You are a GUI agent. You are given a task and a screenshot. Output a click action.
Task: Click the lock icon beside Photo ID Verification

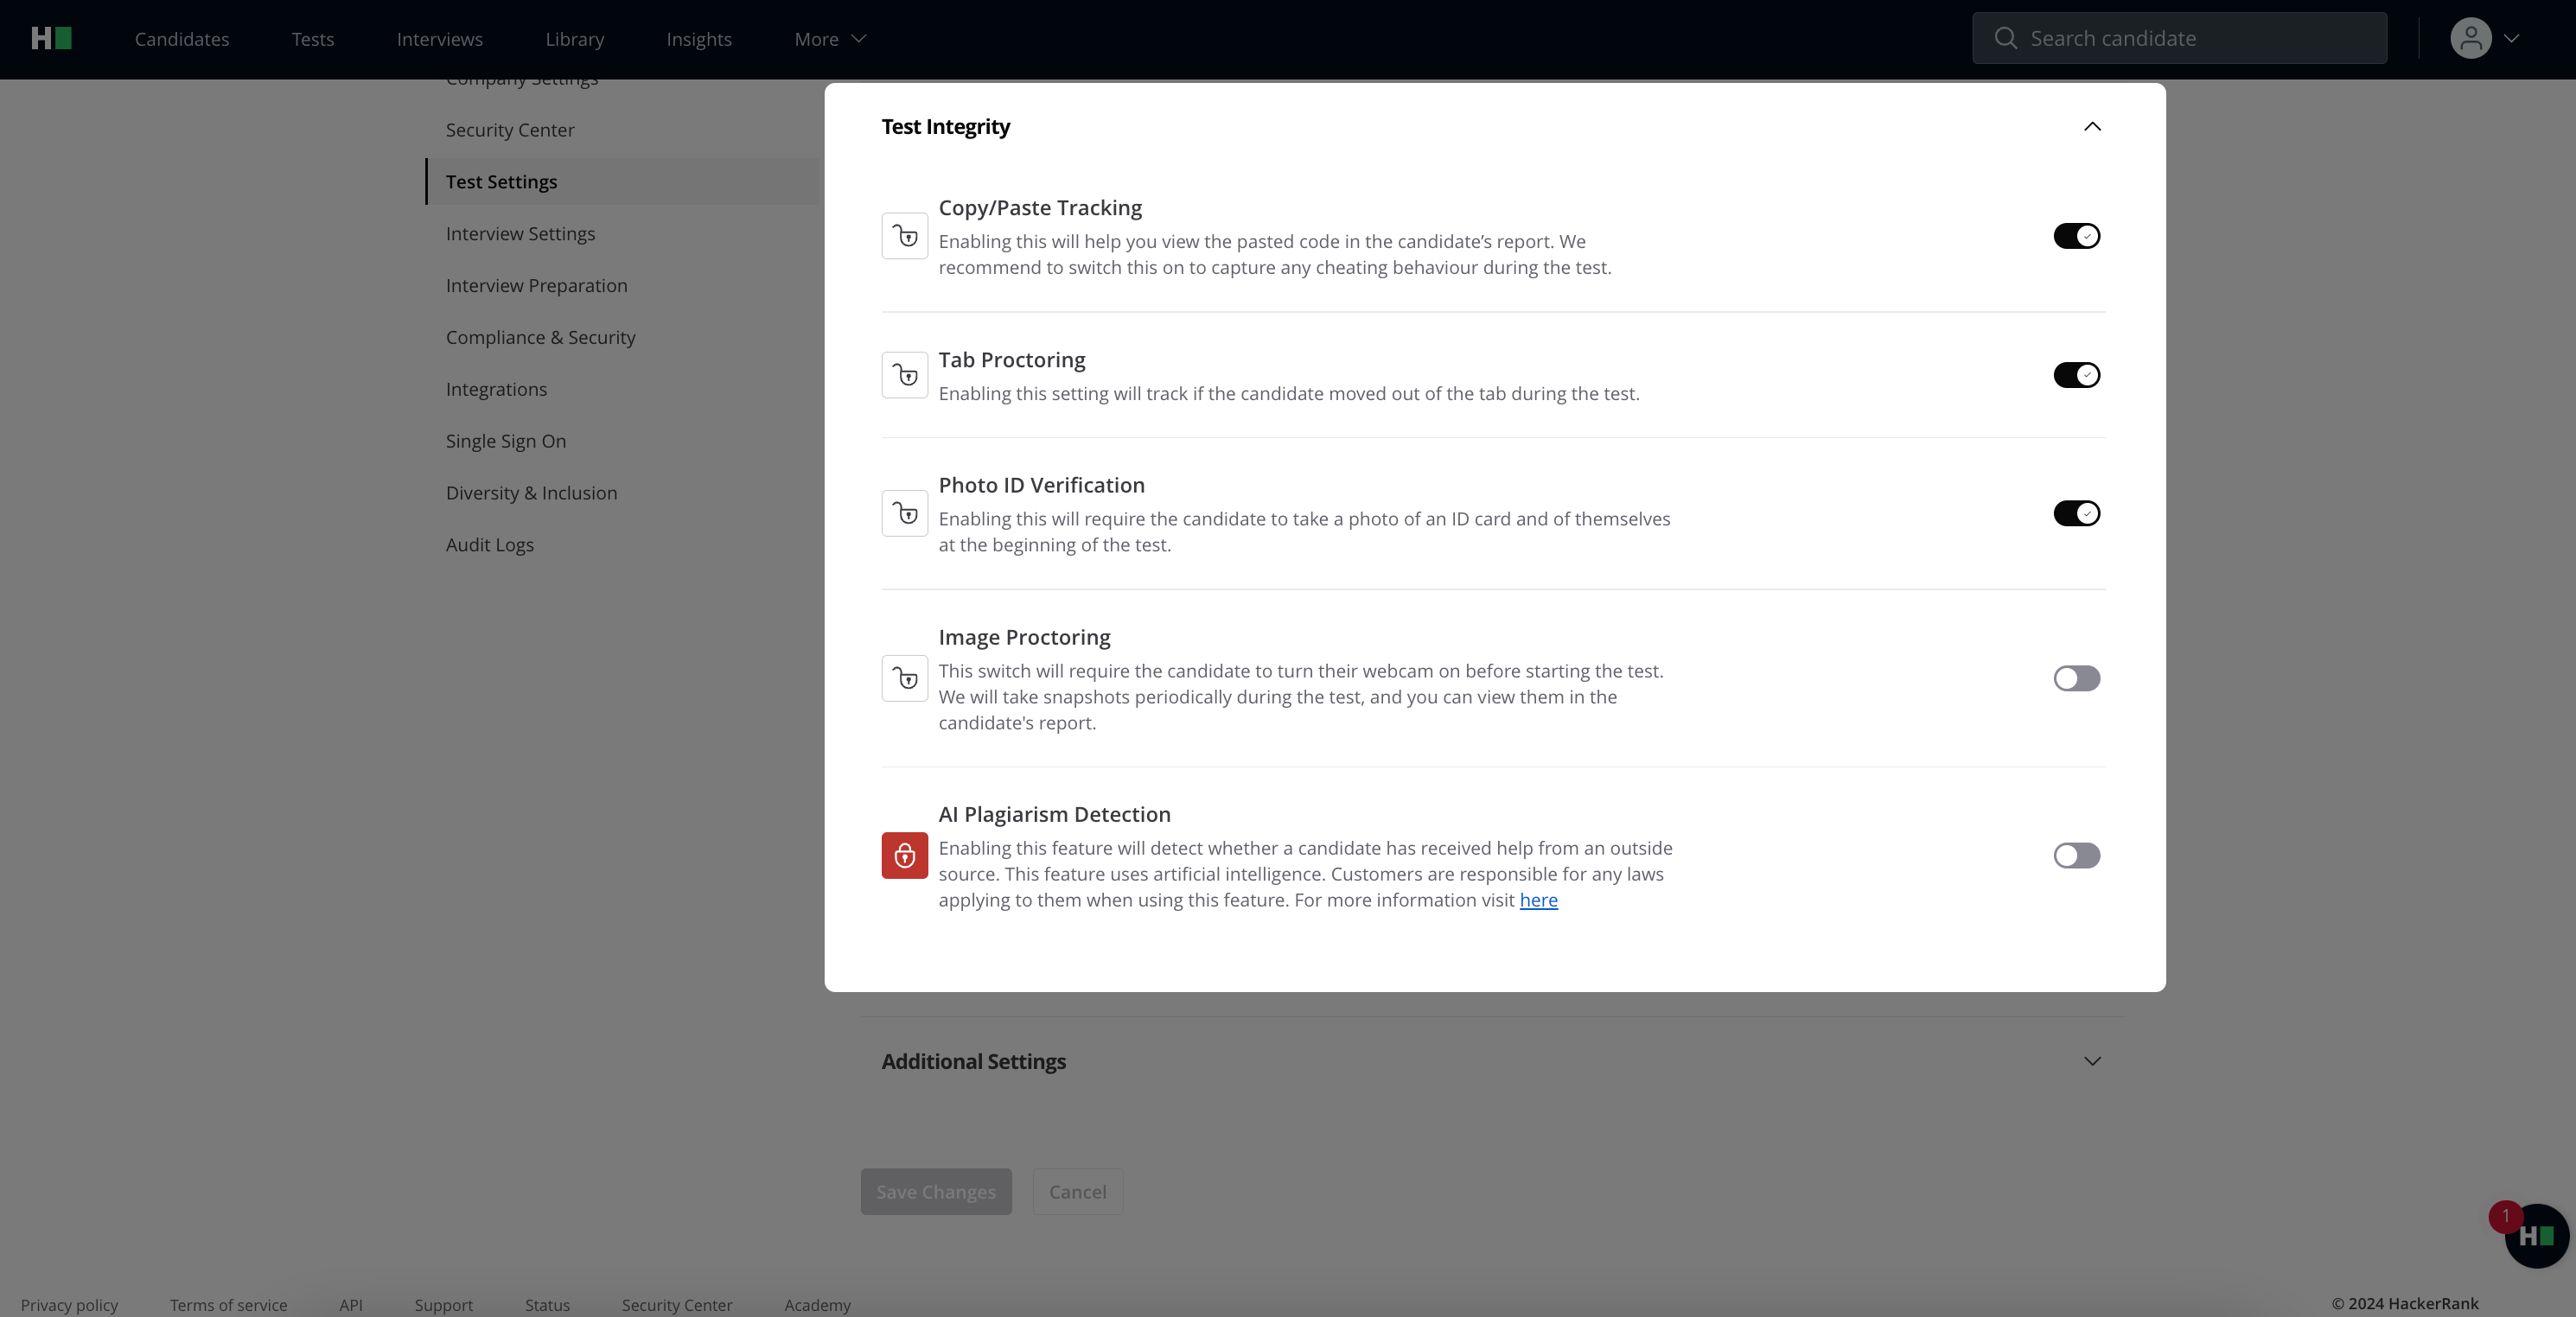(904, 514)
